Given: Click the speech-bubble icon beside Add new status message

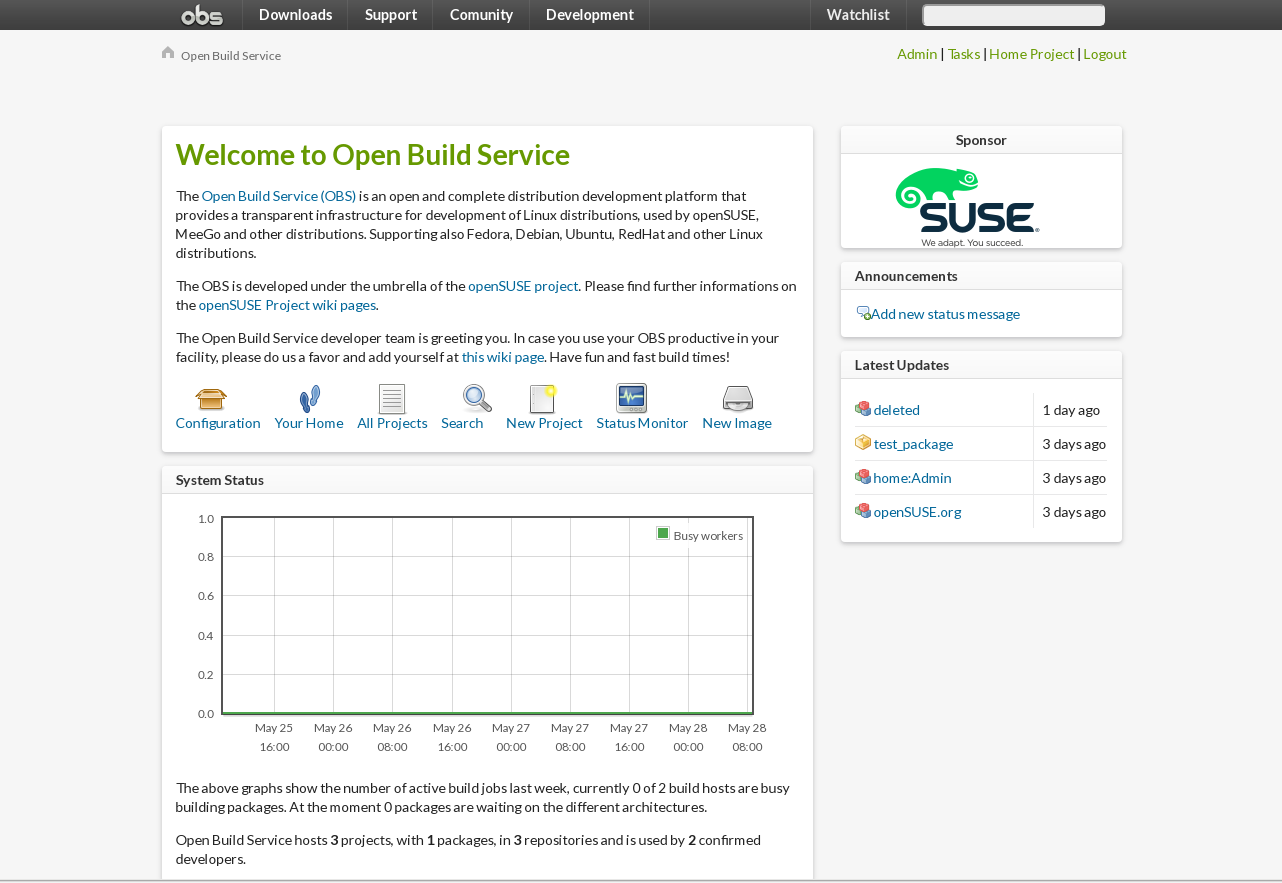Looking at the screenshot, I should coord(862,312).
